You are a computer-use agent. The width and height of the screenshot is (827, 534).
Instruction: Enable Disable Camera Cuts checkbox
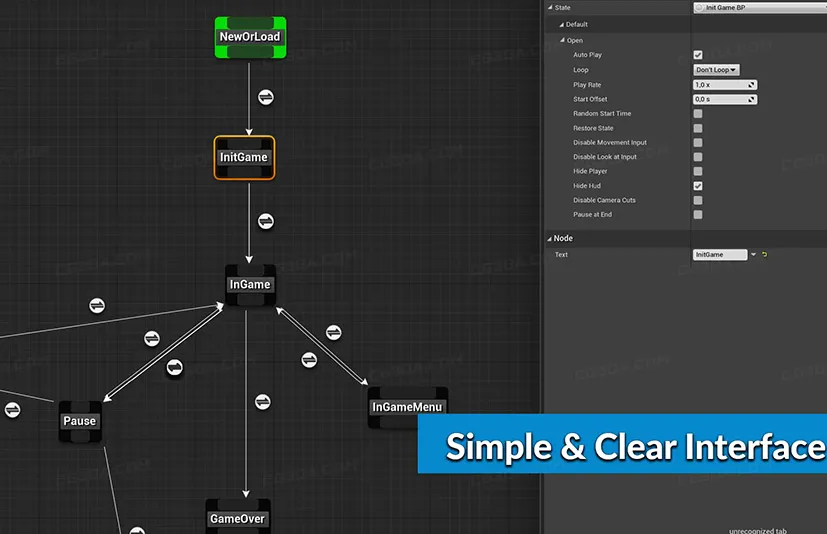[x=698, y=200]
